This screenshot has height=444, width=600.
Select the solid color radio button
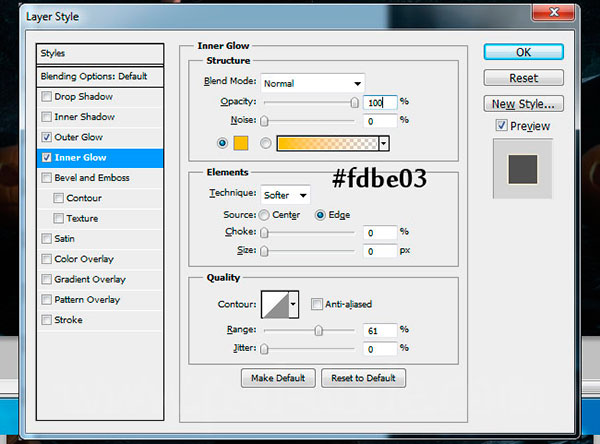pyautogui.click(x=222, y=143)
